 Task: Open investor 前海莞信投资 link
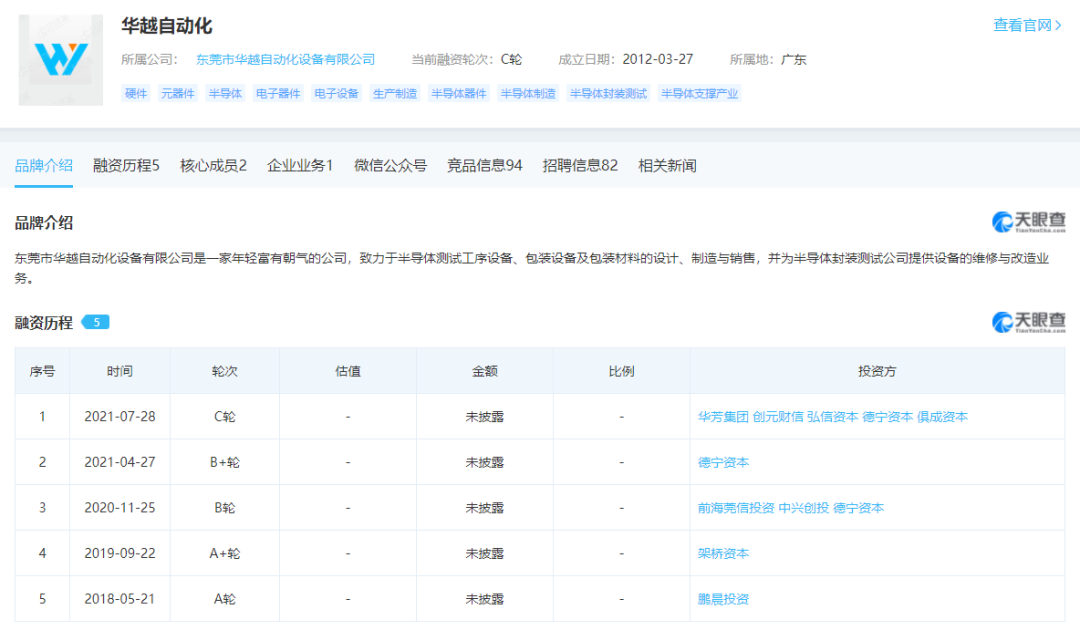pyautogui.click(x=736, y=508)
